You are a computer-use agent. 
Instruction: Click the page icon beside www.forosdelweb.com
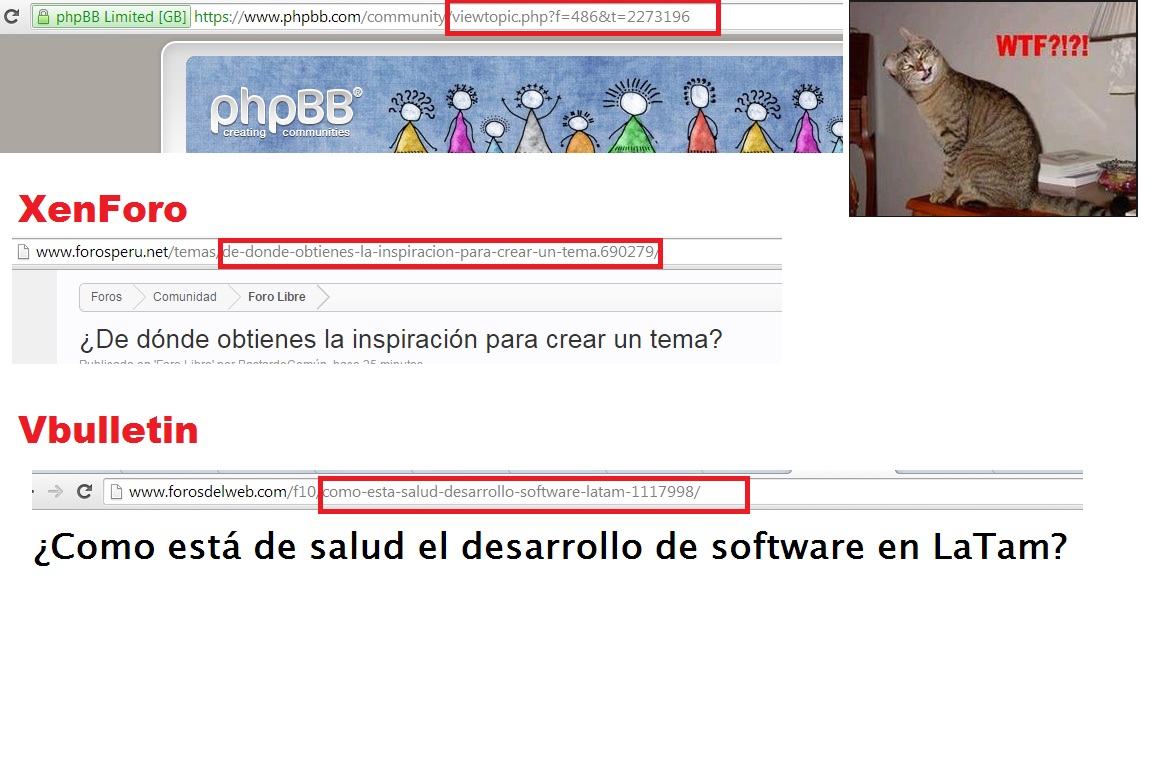116,491
